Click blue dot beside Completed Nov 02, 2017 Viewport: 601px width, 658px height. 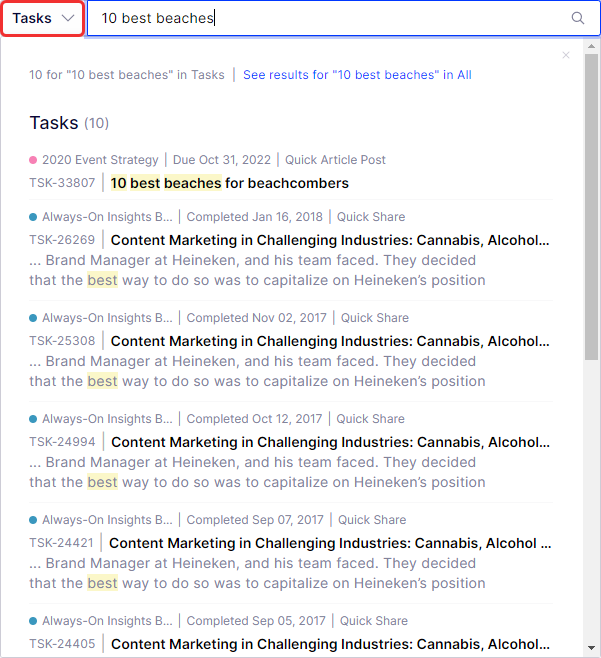click(33, 318)
